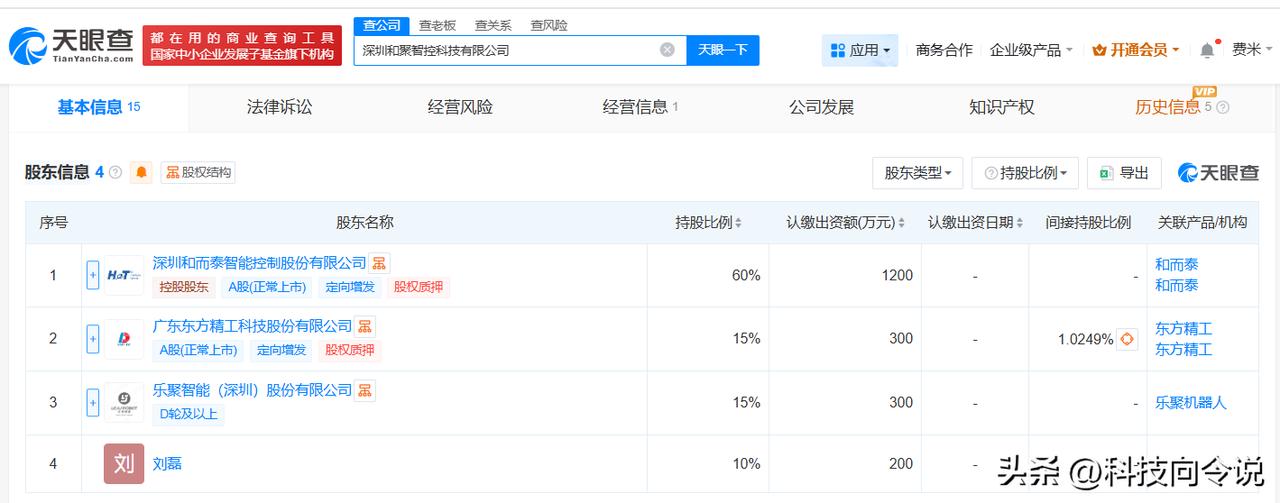The height and width of the screenshot is (503, 1280).
Task: Switch to the 法律诉讼 tab
Action: click(279, 107)
